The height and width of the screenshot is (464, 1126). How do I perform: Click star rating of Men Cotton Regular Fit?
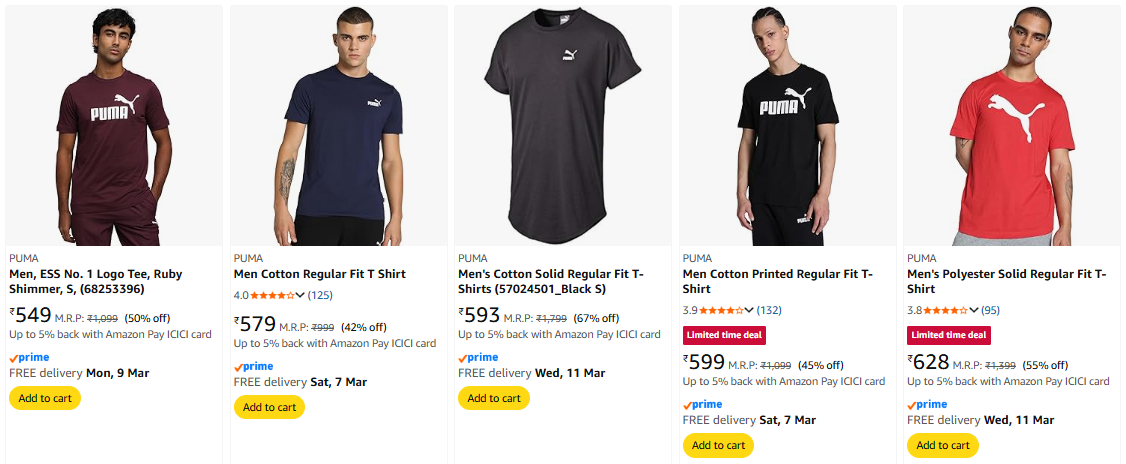click(273, 295)
